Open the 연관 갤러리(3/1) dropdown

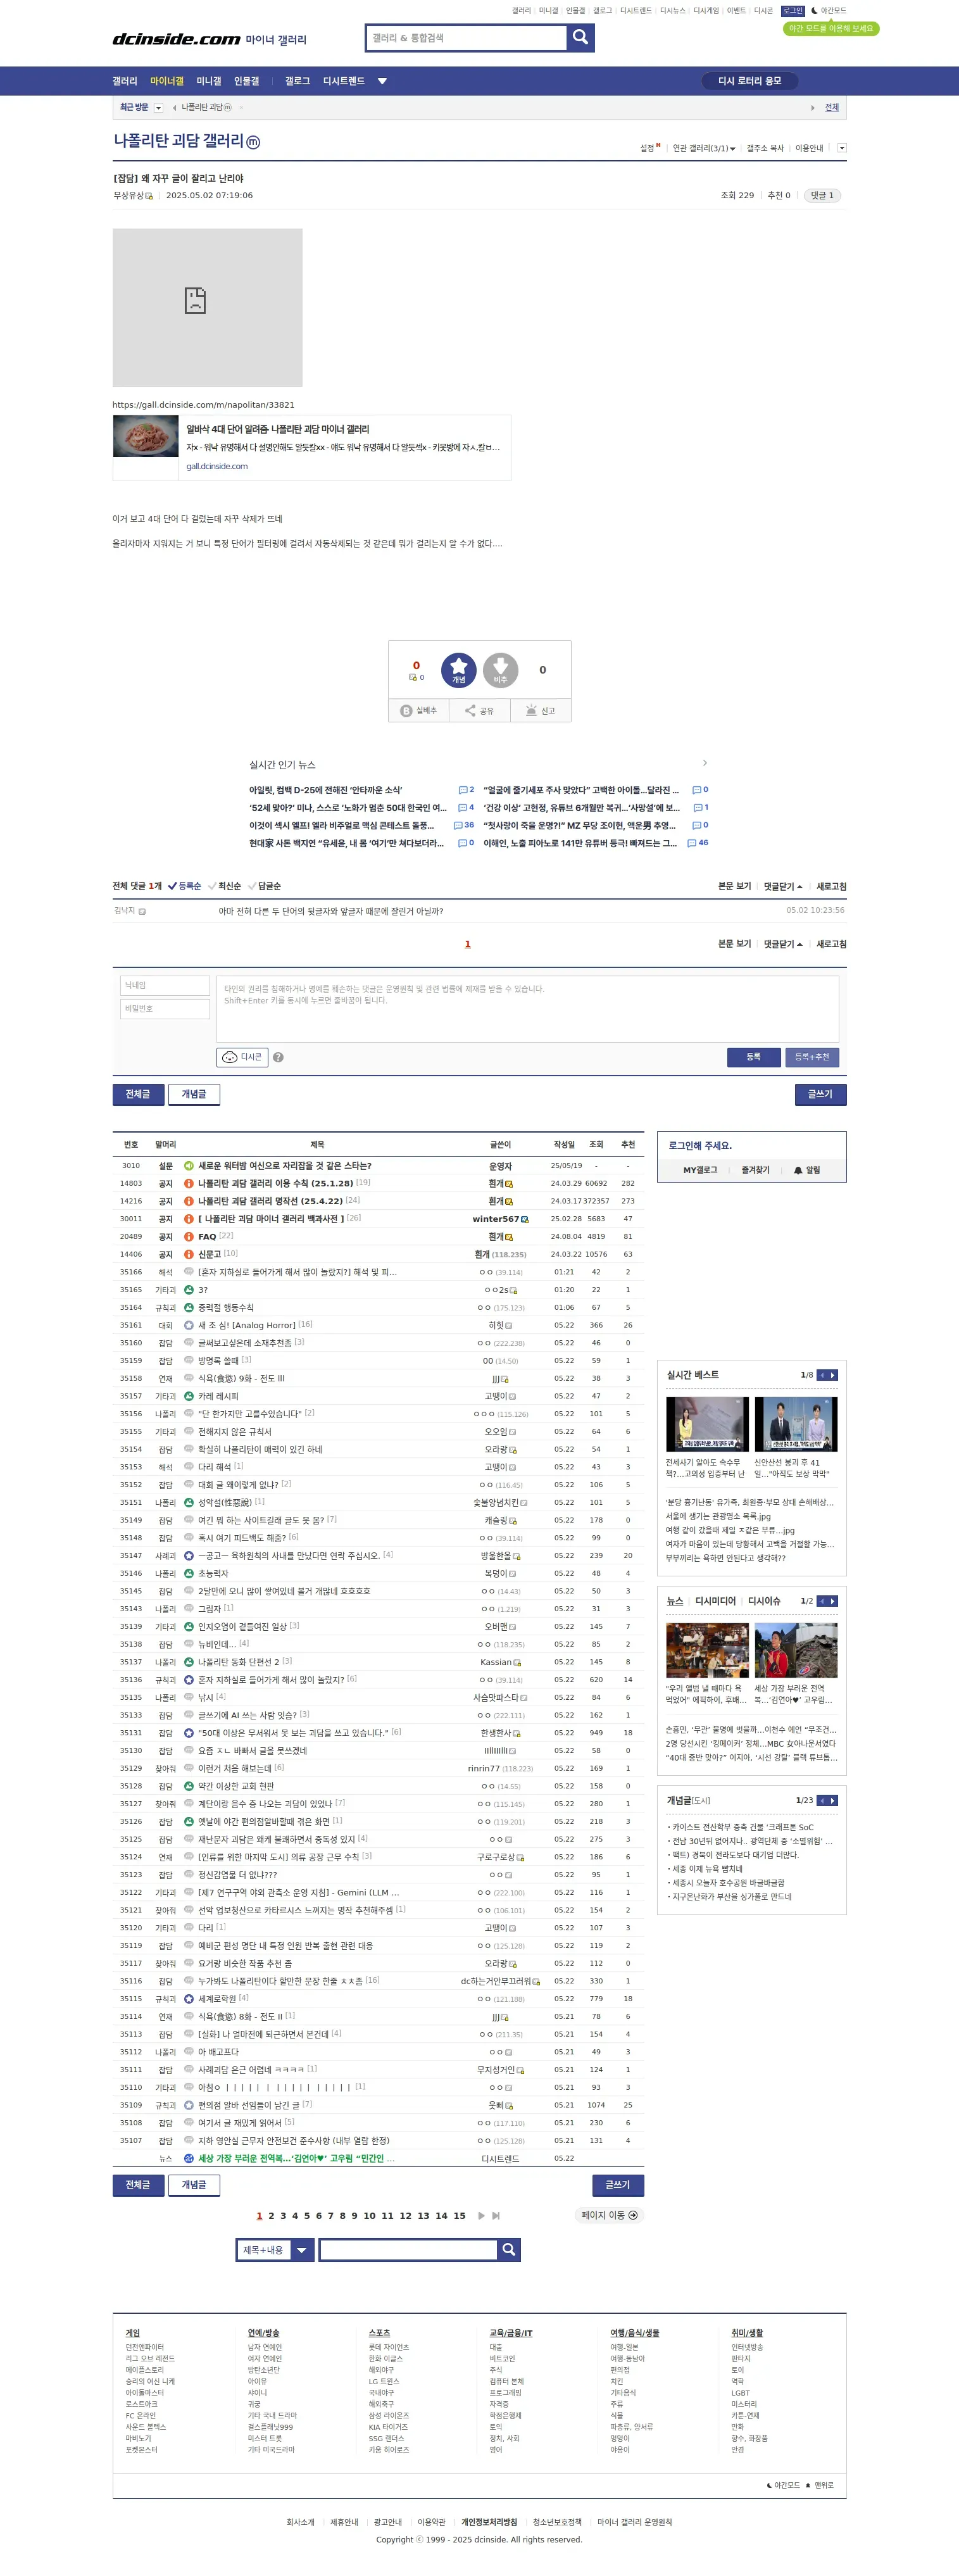point(703,148)
